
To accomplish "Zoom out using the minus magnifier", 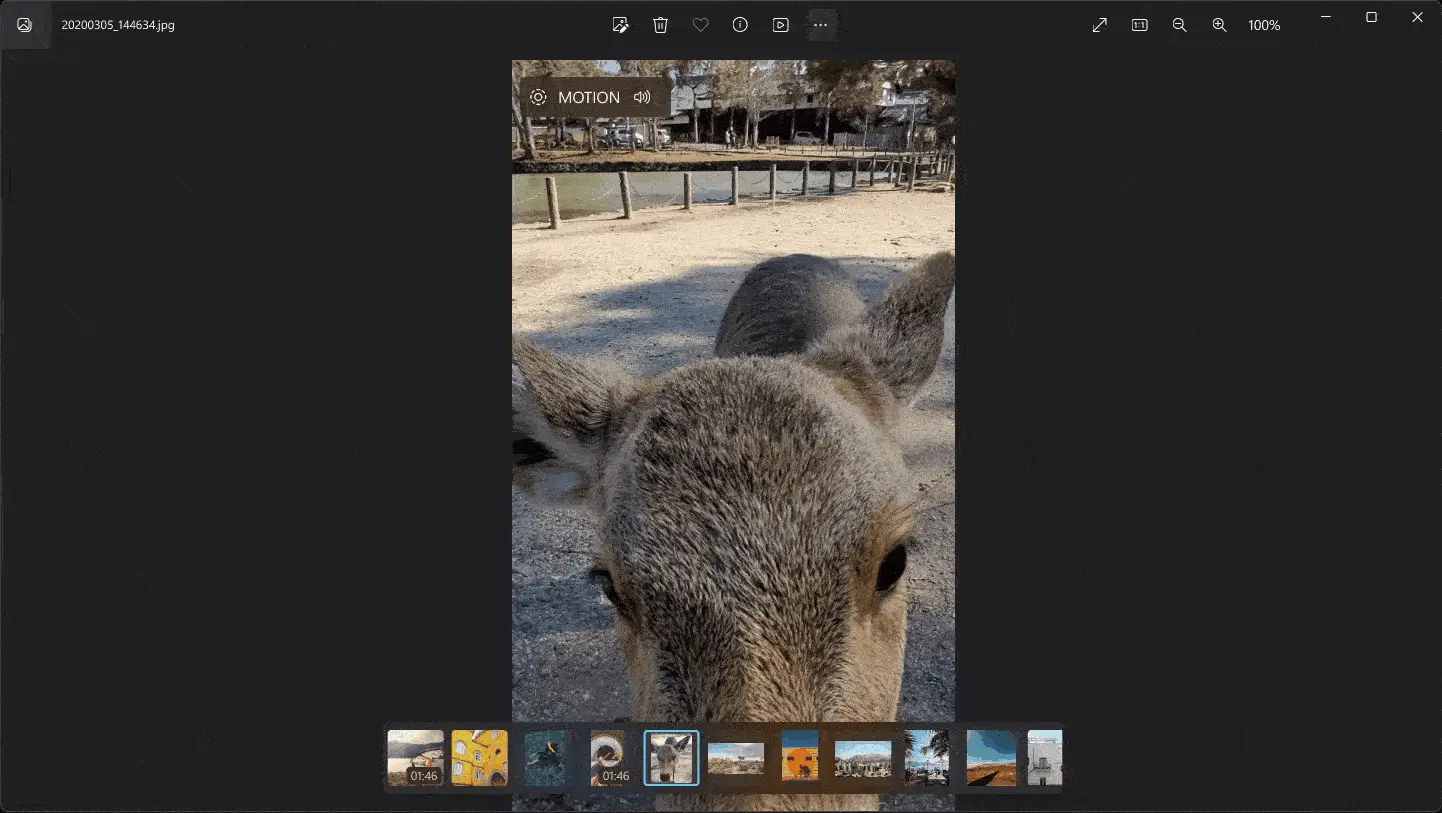I will pos(1179,25).
